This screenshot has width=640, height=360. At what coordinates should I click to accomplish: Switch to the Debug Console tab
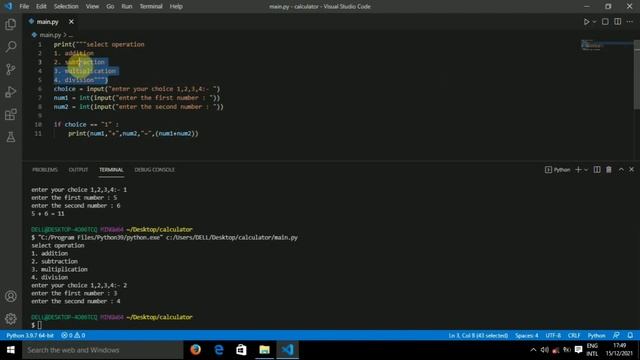[x=155, y=170]
